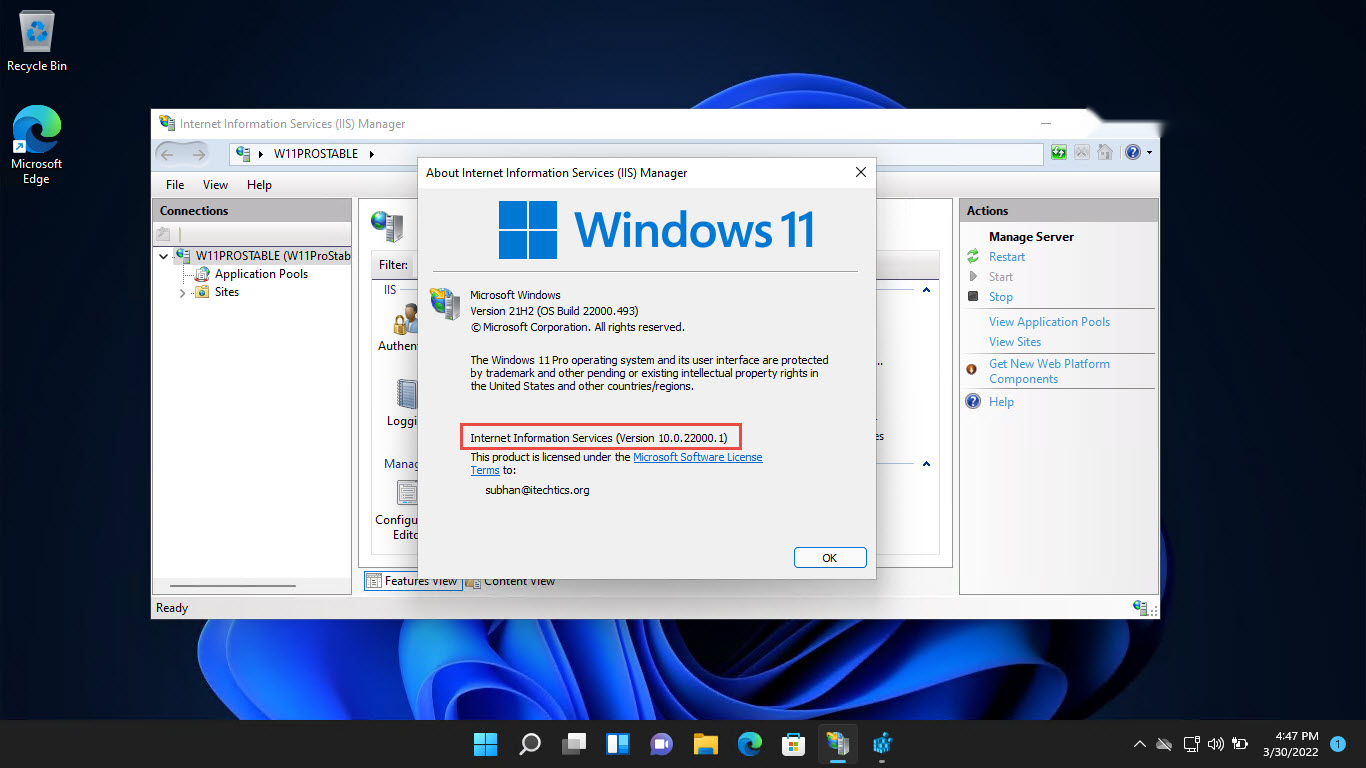
Task: Open Chat on the taskbar
Action: (661, 744)
